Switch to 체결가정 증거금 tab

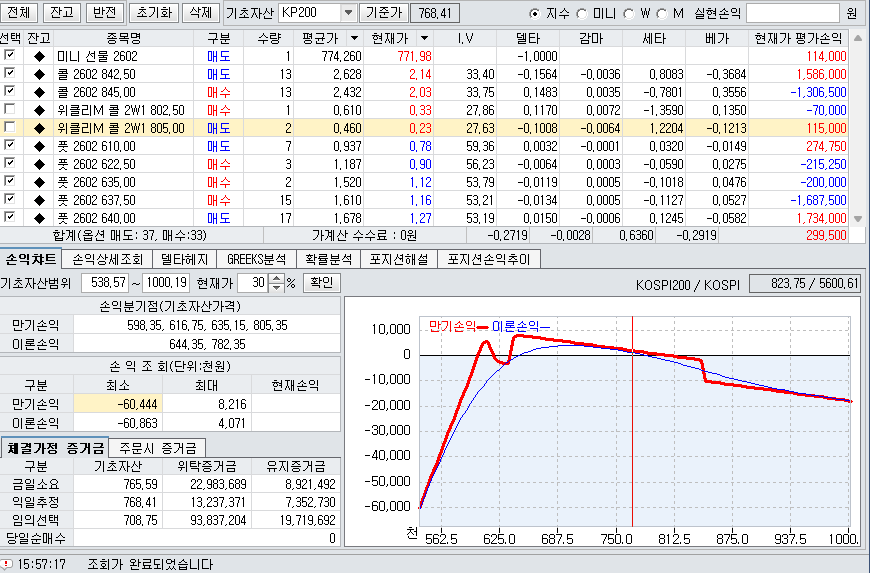pyautogui.click(x=54, y=448)
